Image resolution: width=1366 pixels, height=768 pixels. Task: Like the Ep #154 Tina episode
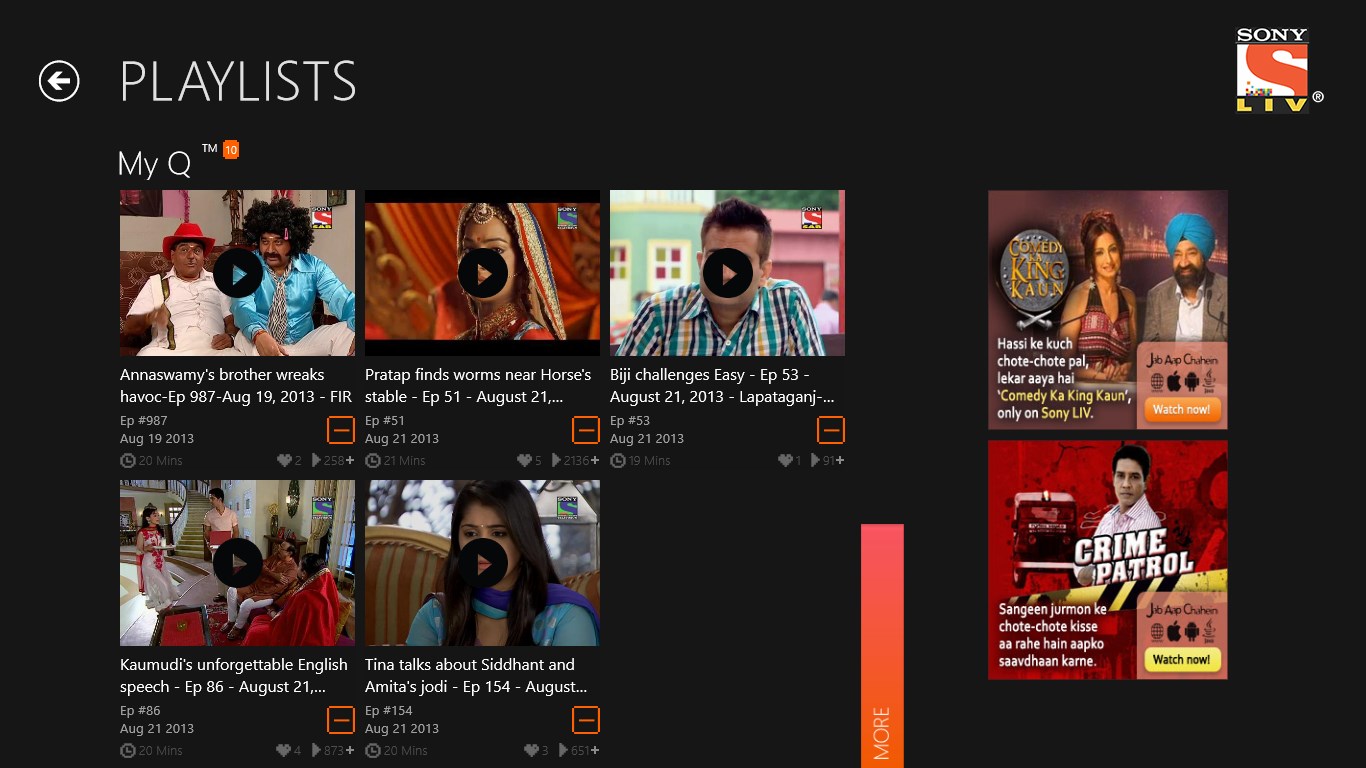click(x=531, y=750)
